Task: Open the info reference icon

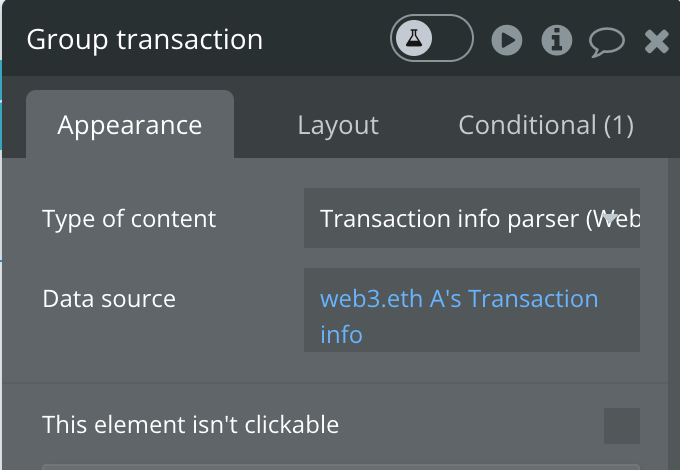Action: pyautogui.click(x=557, y=40)
